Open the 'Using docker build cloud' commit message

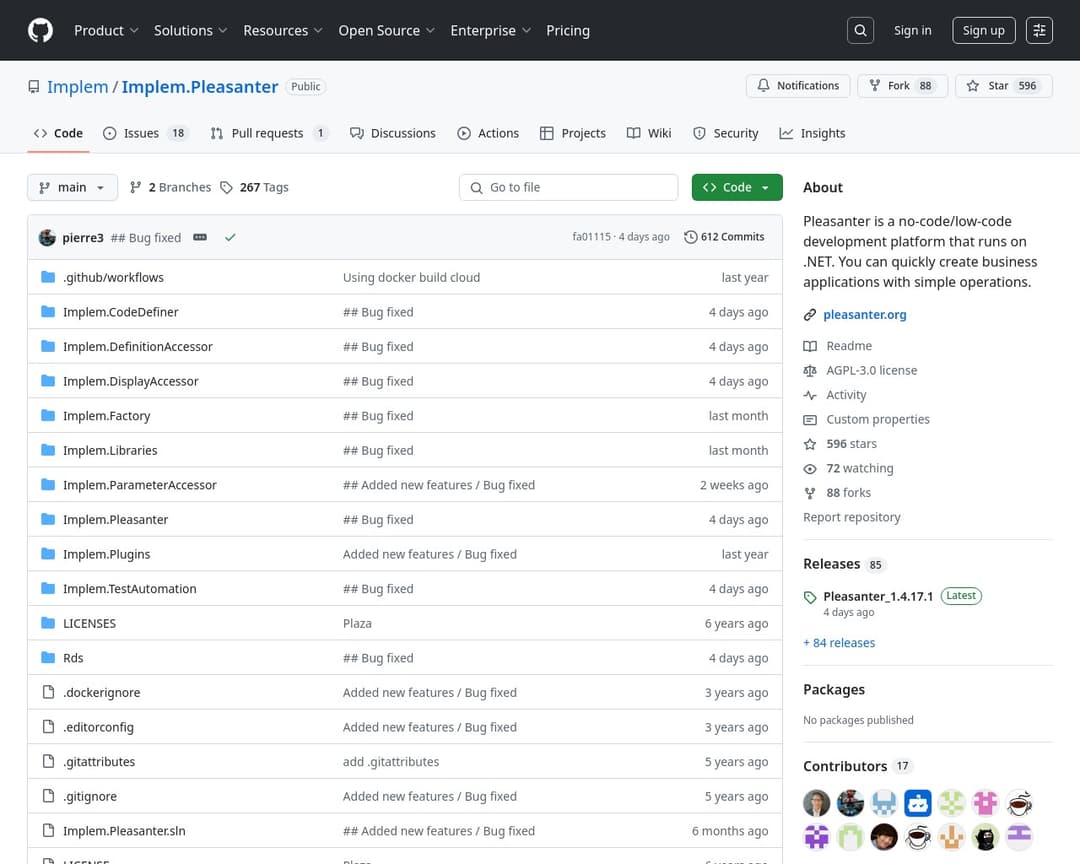coord(411,277)
